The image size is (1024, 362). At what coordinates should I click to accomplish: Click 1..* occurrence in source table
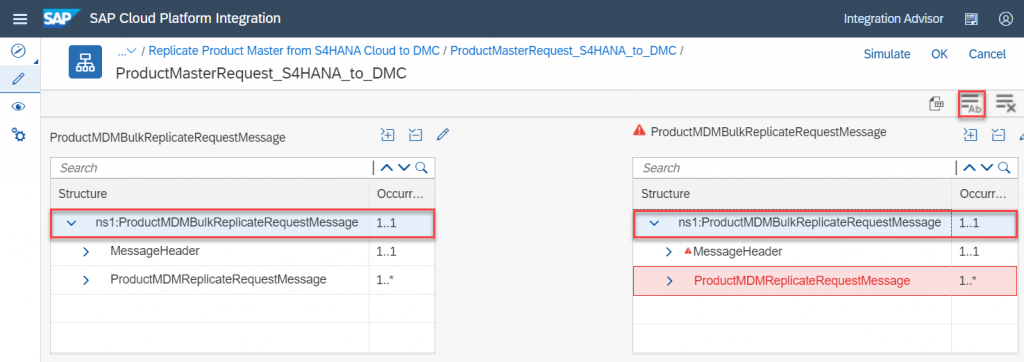pos(385,280)
